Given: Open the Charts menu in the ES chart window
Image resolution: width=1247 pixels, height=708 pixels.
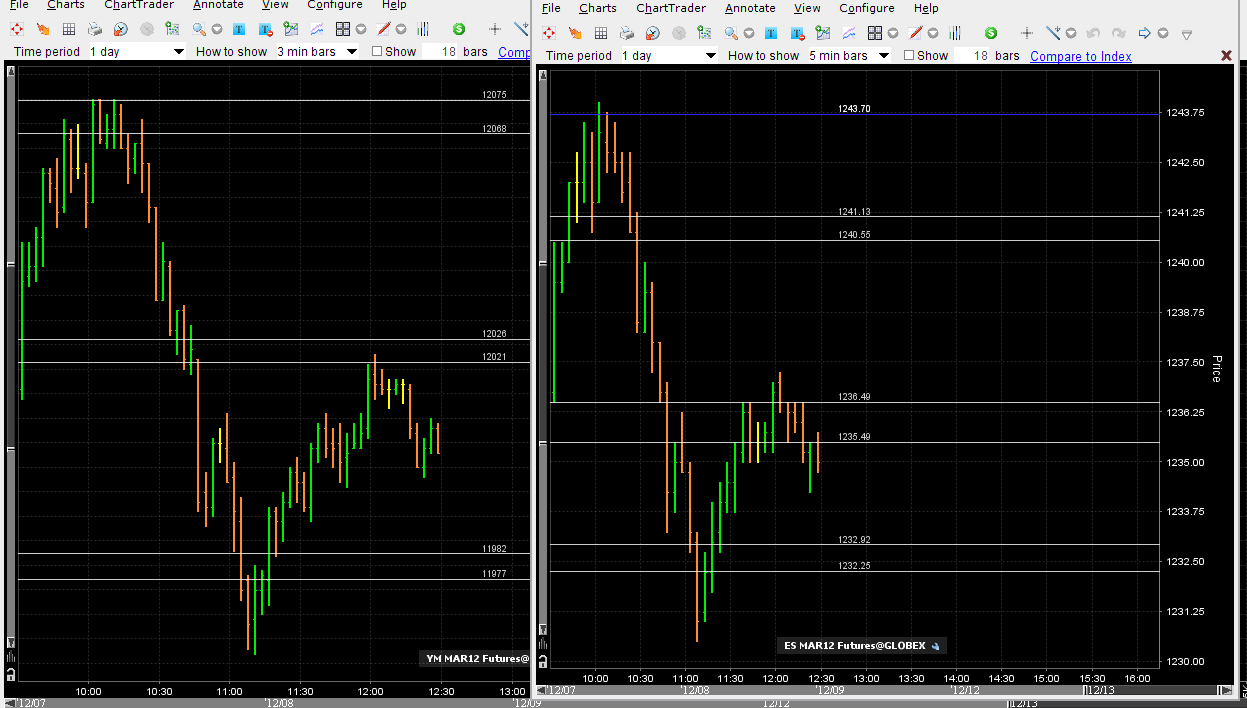Looking at the screenshot, I should click(x=597, y=8).
